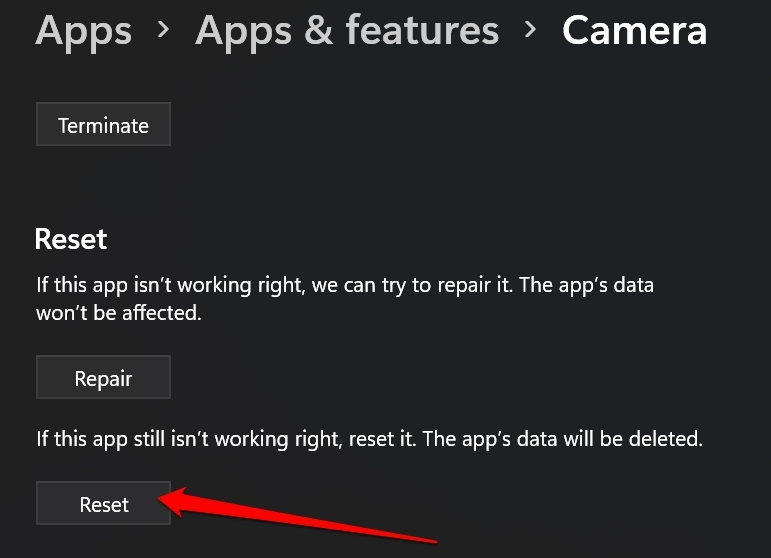Click the "won't be affected" text line

tap(118, 313)
